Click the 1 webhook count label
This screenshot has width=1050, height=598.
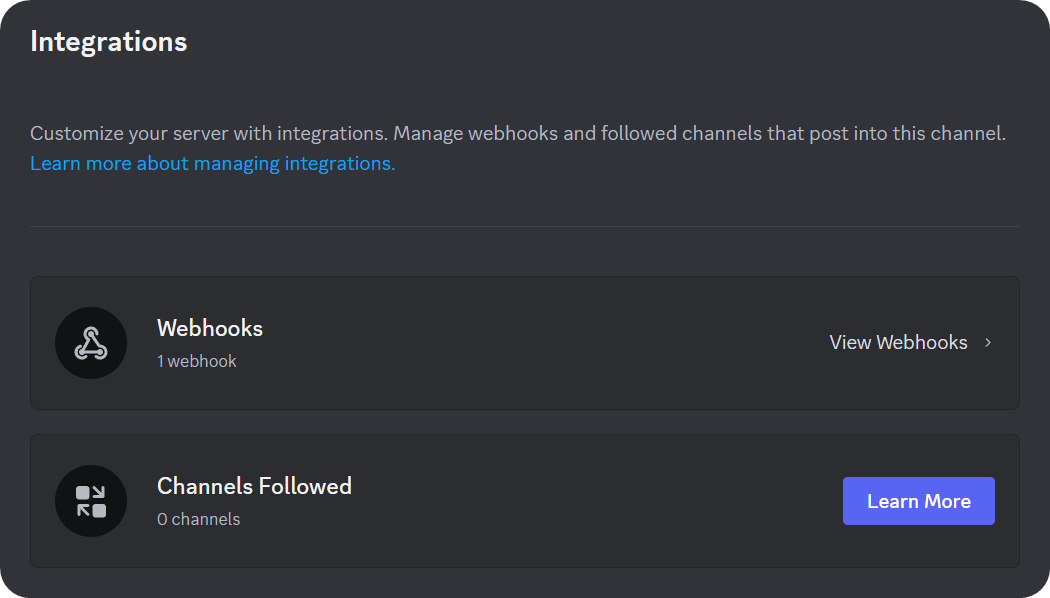(x=197, y=361)
